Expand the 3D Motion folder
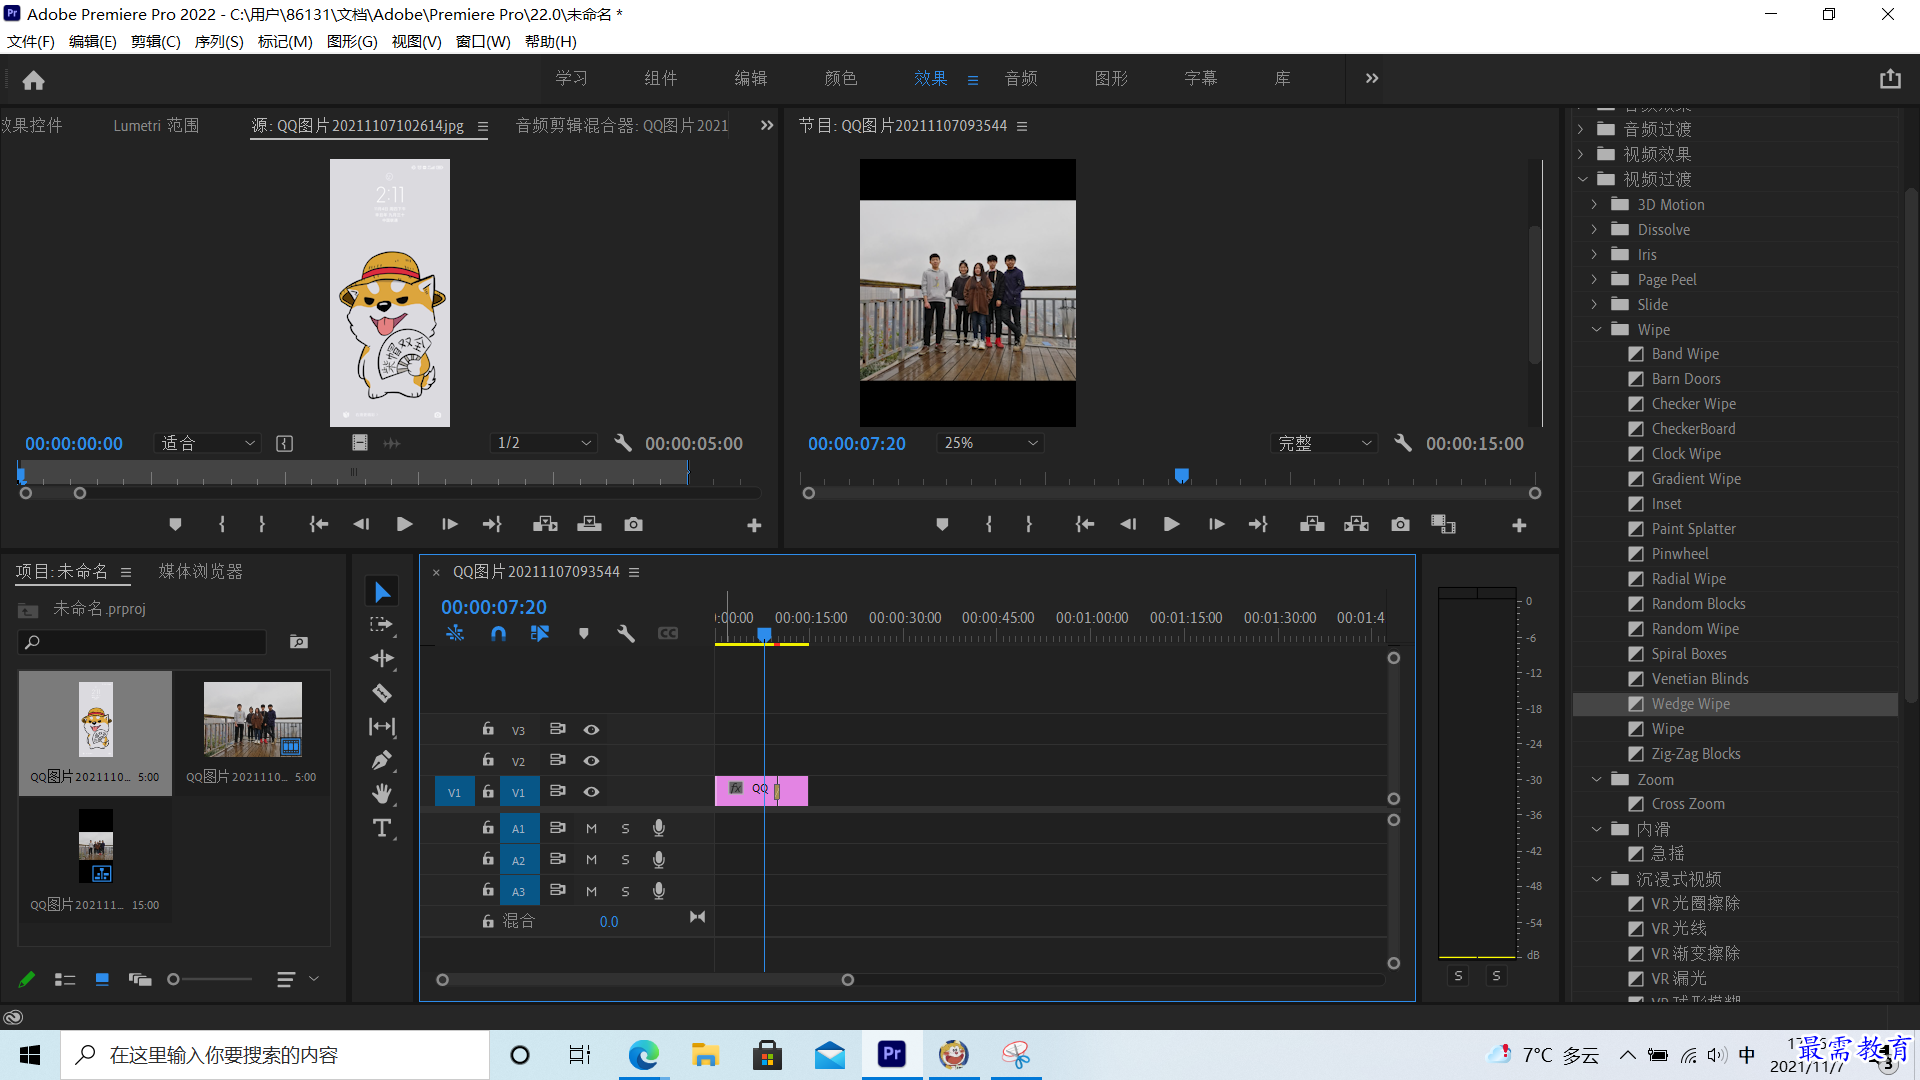 click(1594, 204)
